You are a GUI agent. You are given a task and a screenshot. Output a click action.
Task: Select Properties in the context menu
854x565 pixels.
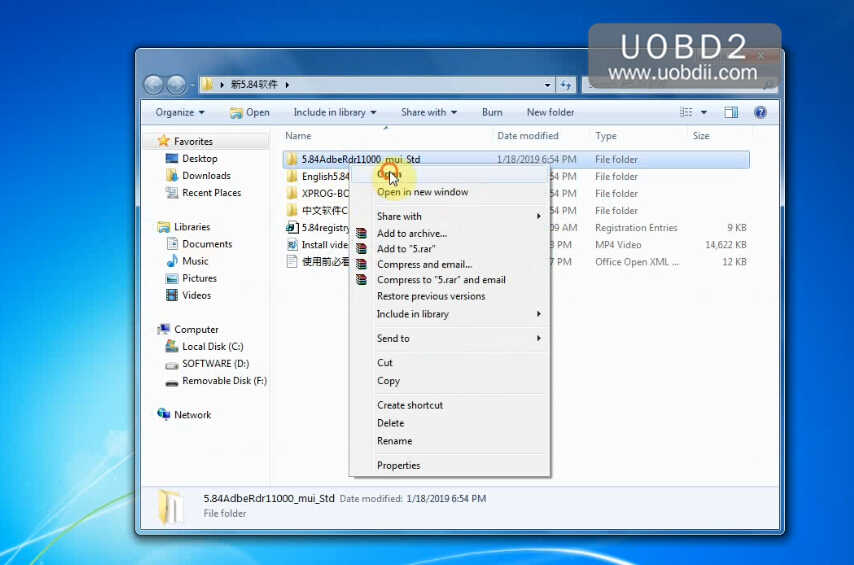(398, 466)
